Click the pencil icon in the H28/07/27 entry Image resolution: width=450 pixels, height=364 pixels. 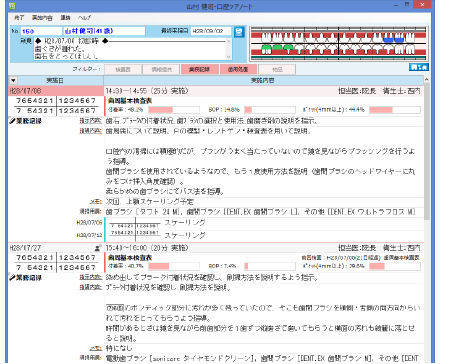tap(12, 277)
